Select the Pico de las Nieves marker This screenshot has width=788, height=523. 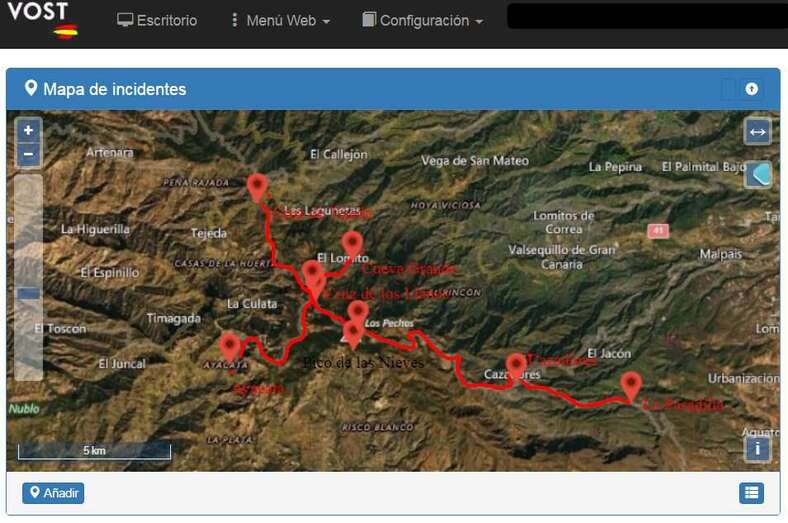[353, 334]
